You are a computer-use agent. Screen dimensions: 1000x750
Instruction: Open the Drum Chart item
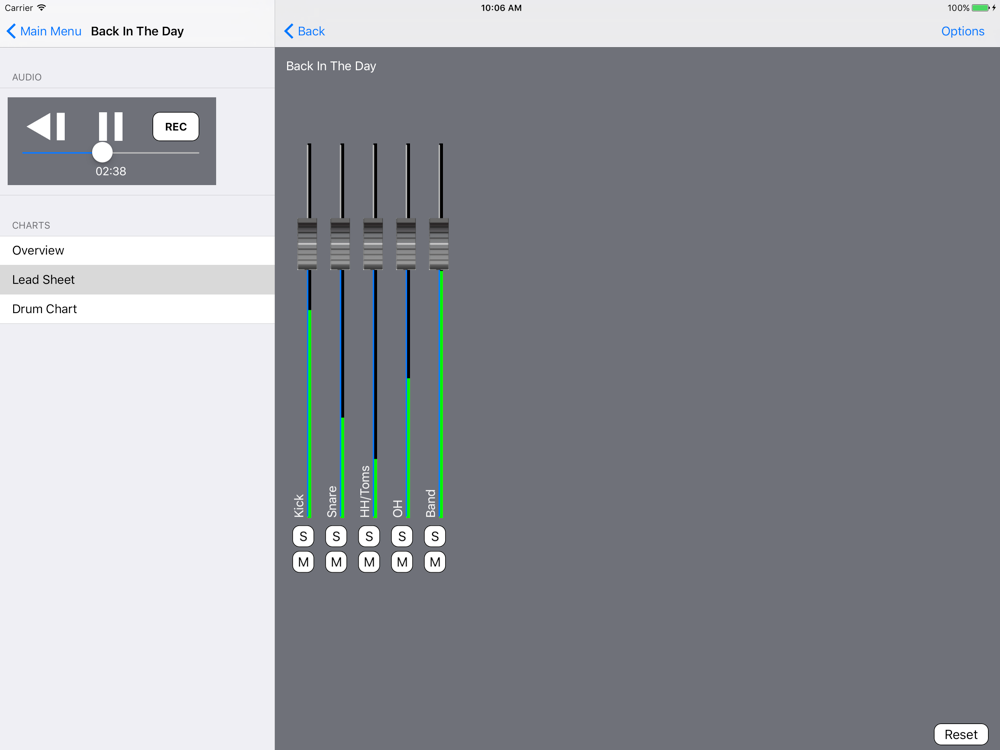(x=137, y=309)
